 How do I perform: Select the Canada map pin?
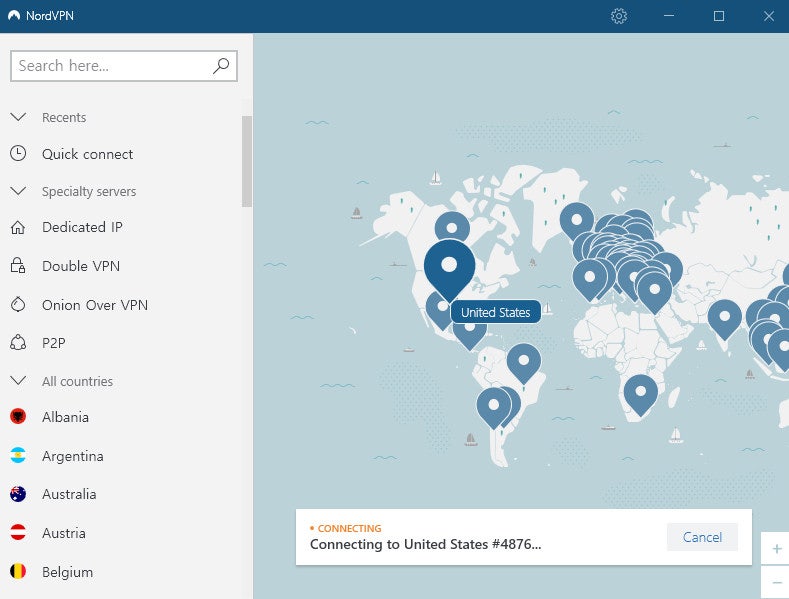pyautogui.click(x=452, y=227)
